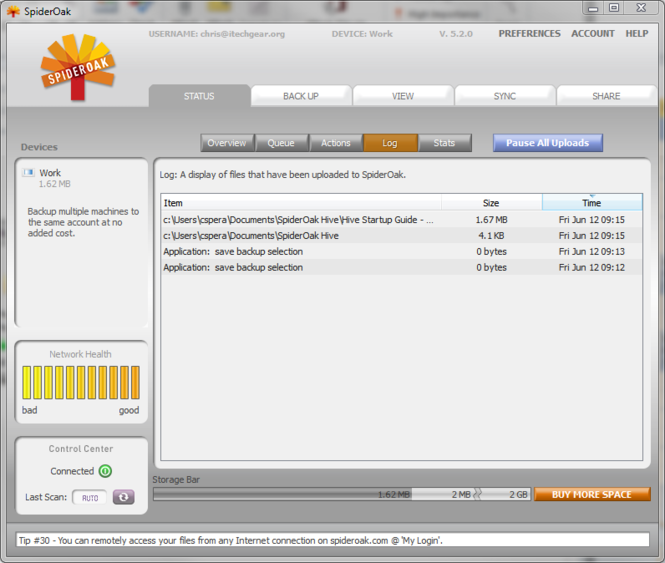The image size is (665, 563).
Task: Select the Hive Startup Guide log row
Action: (x=401, y=219)
